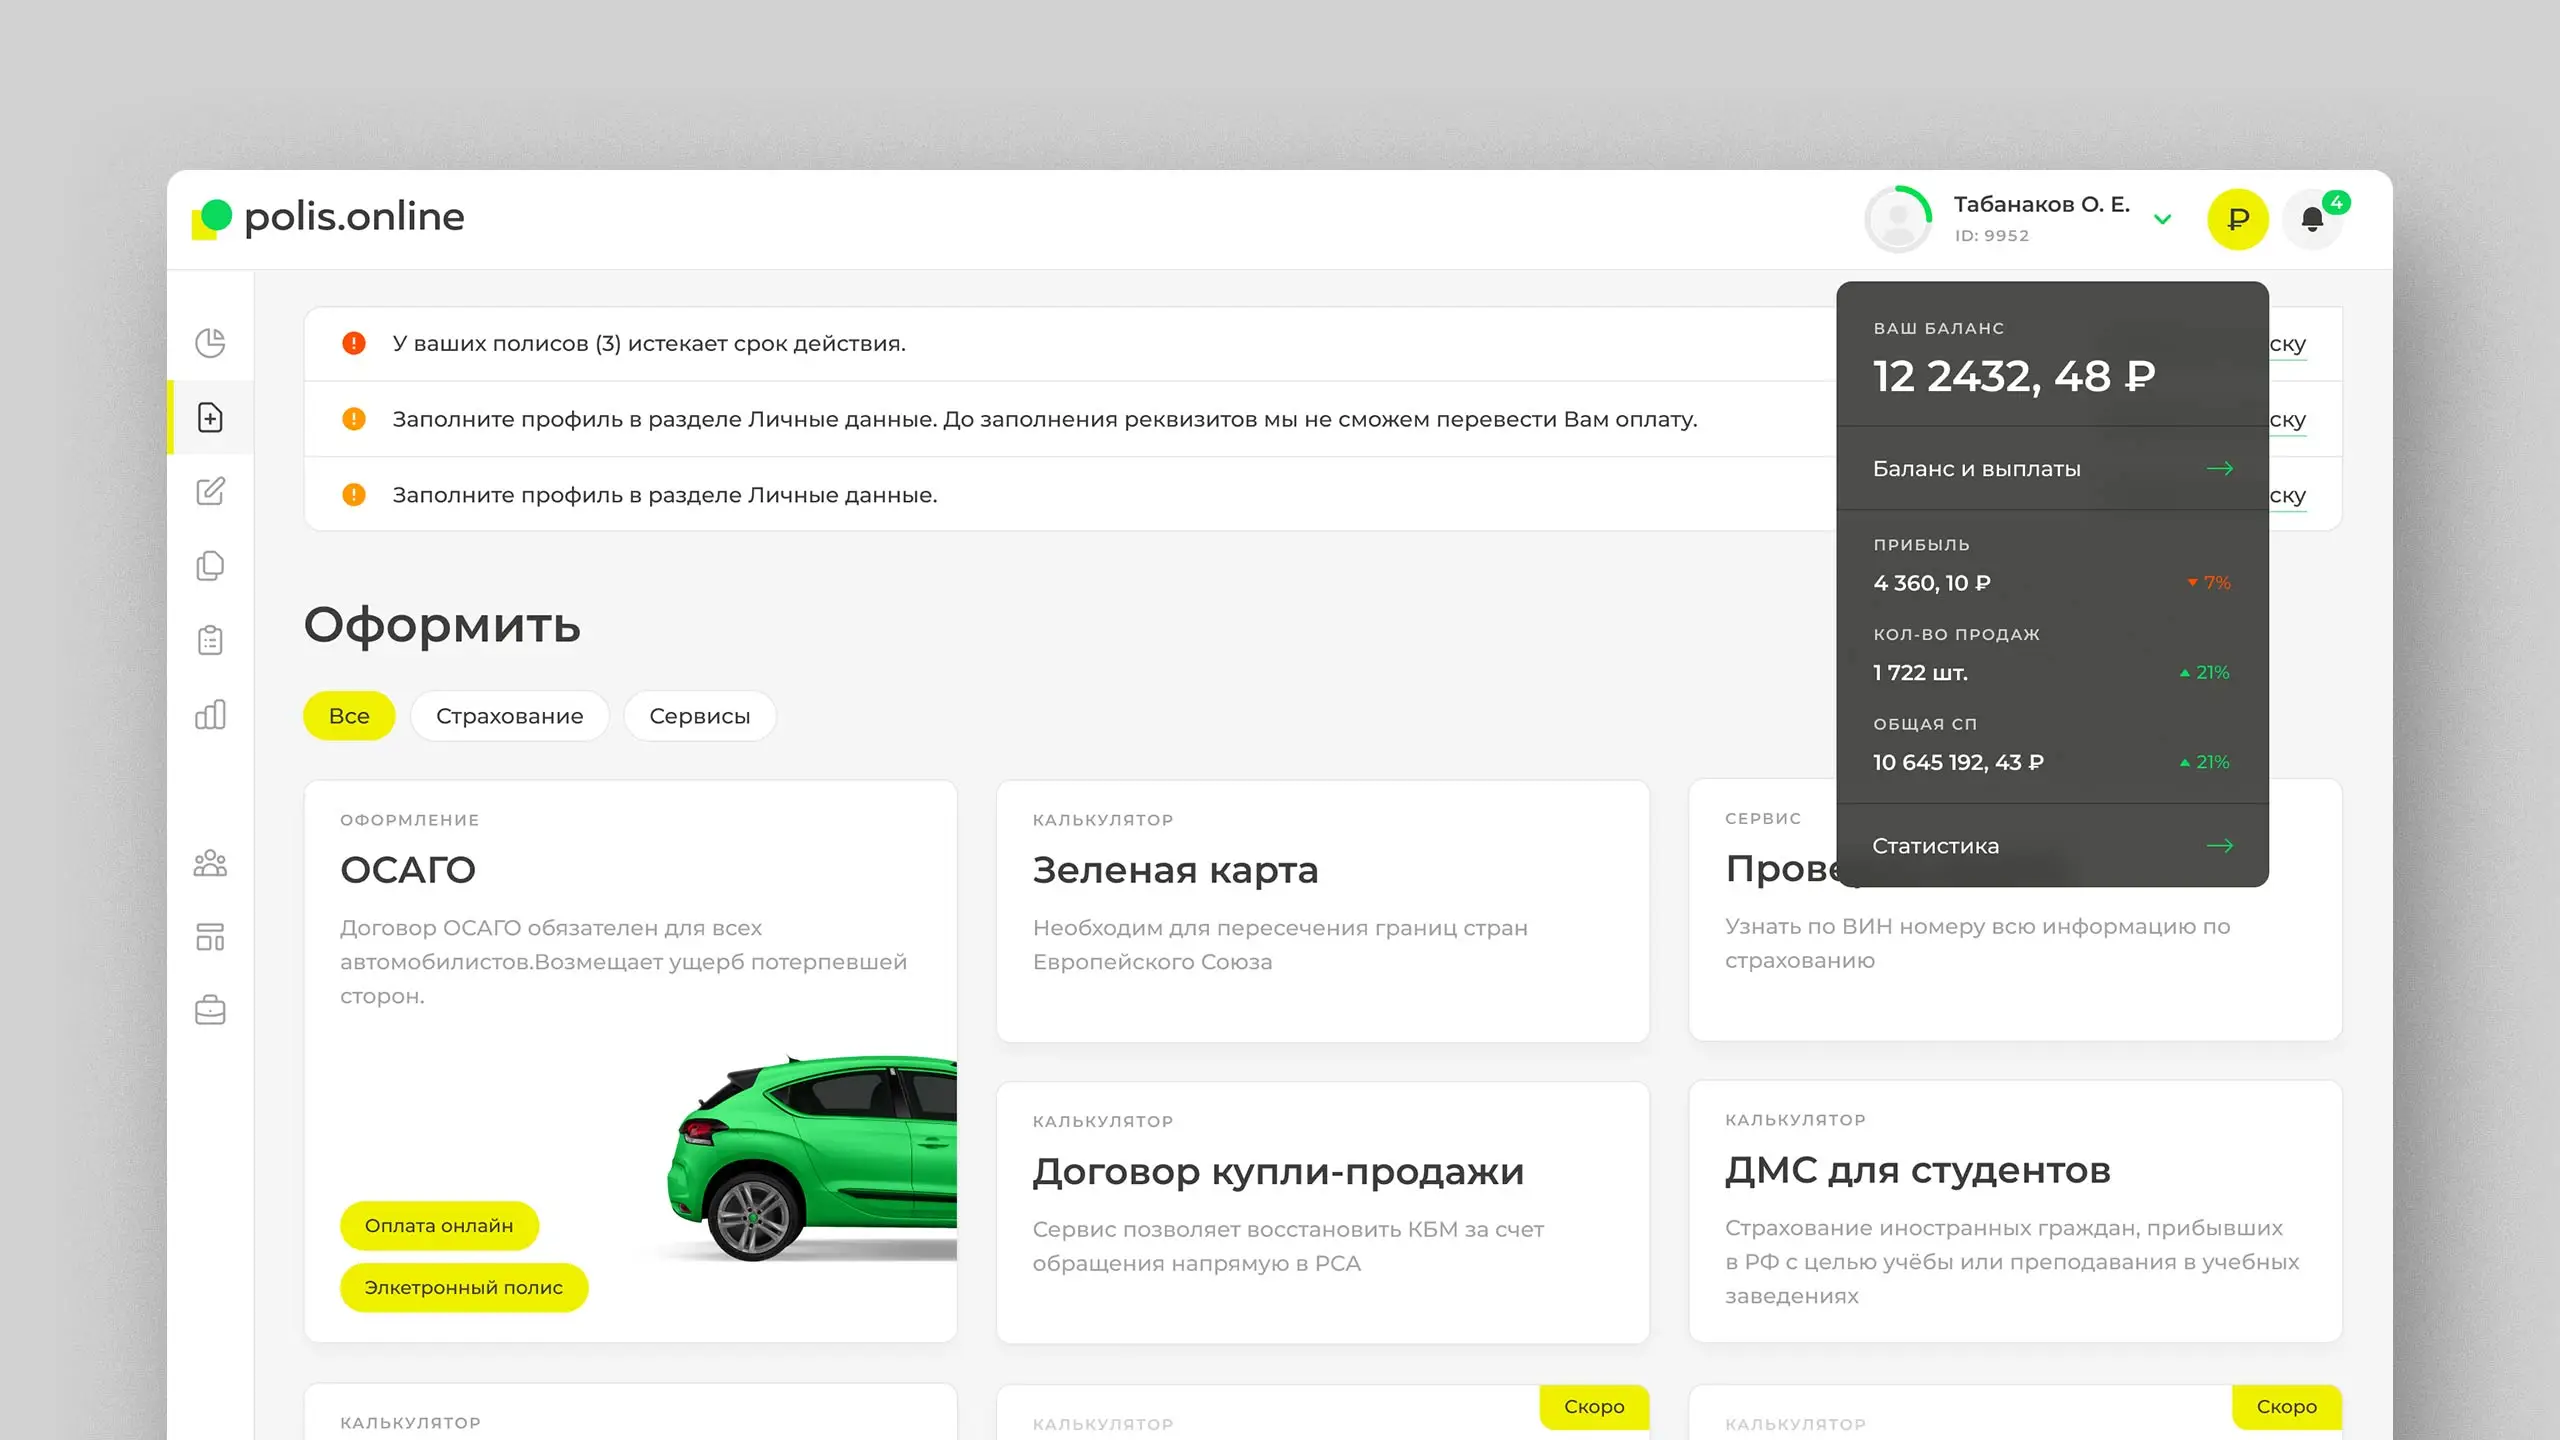2560x1440 pixels.
Task: Click the user avatar picture
Action: (1898, 219)
